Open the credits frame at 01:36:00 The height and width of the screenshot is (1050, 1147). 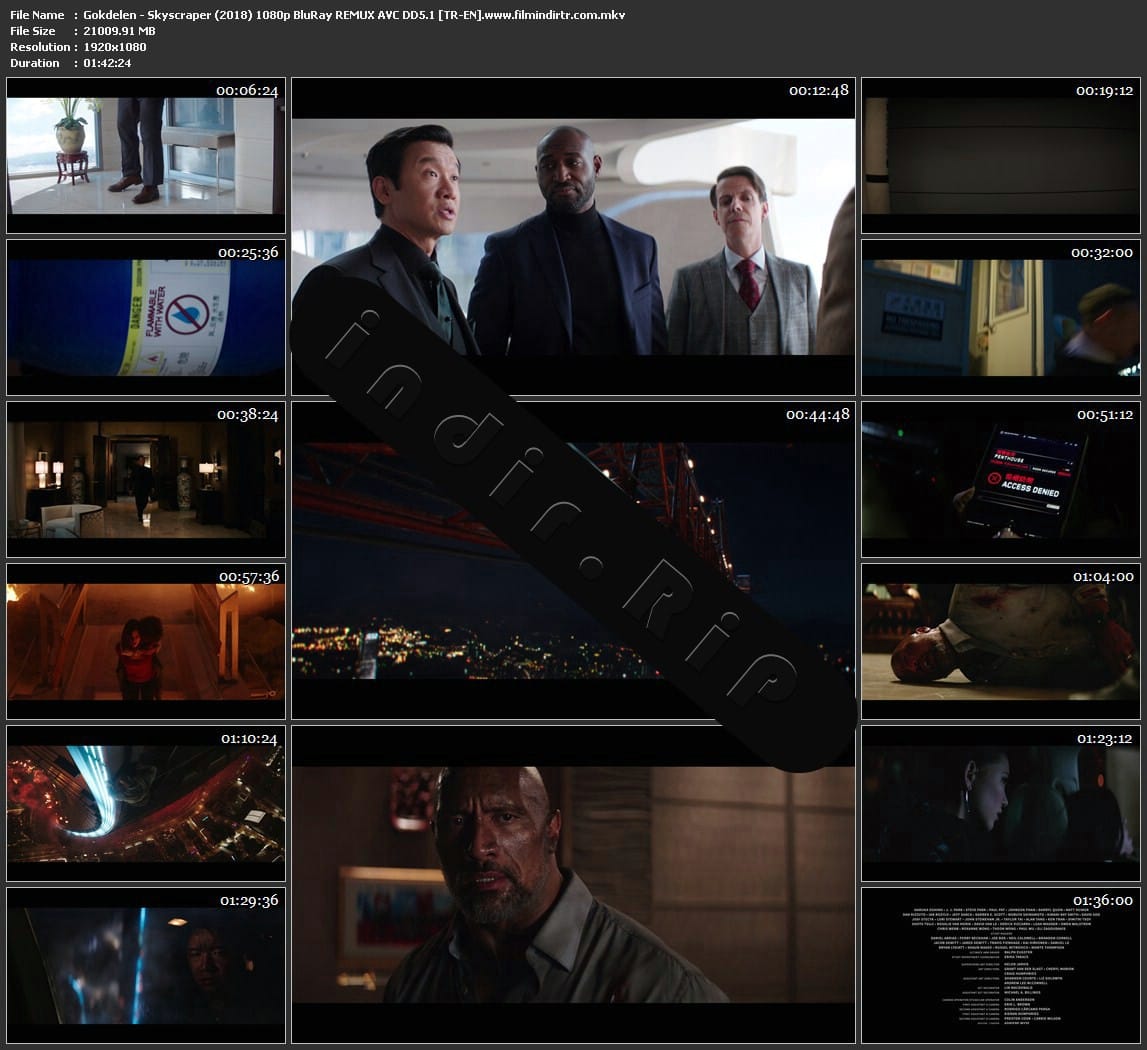tap(1001, 965)
